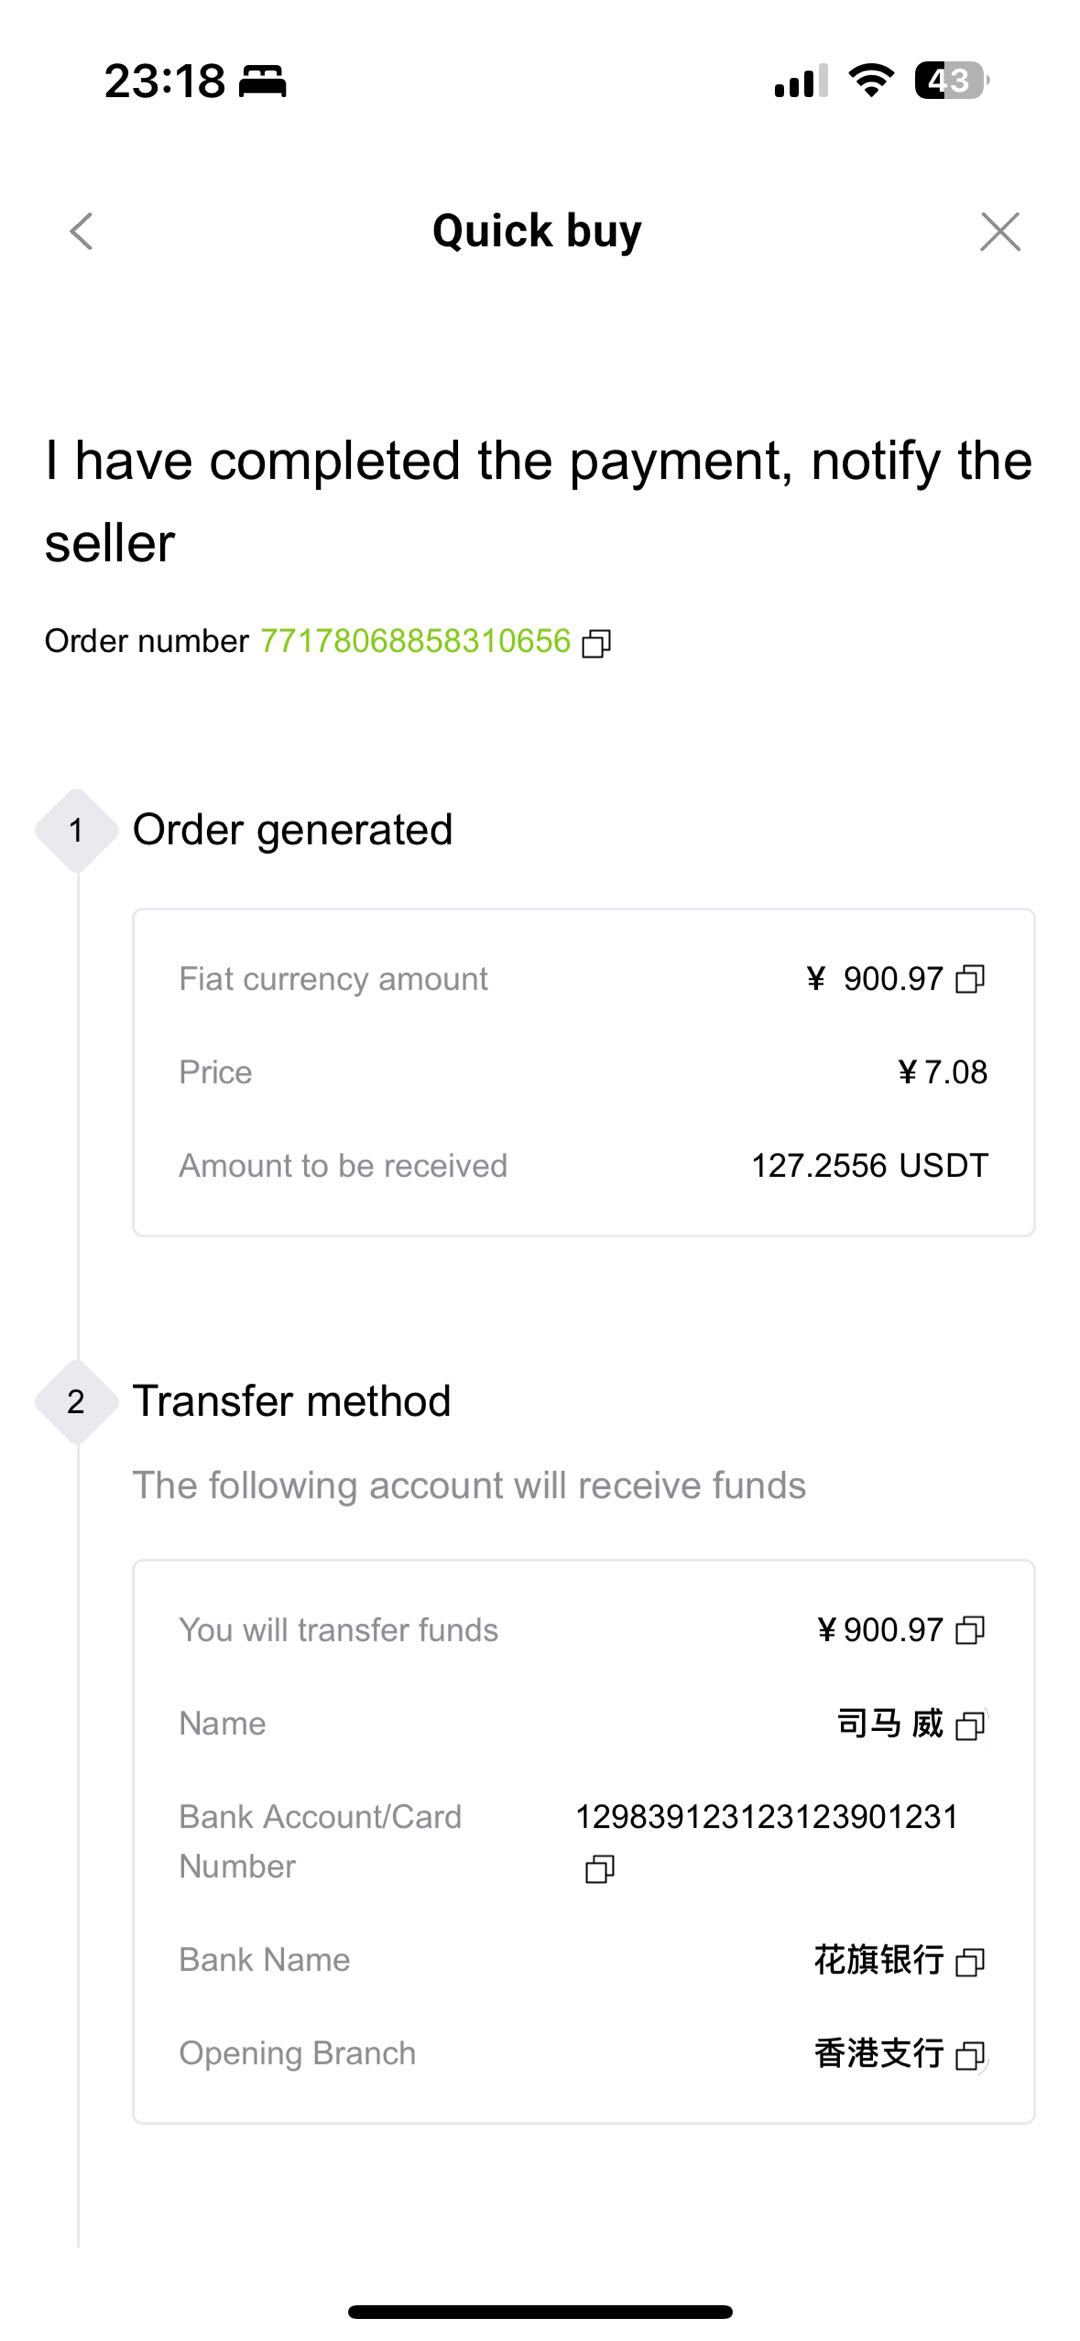The width and height of the screenshot is (1080, 2341).
Task: Copy the transfer funds amount ¥900.97
Action: point(970,1630)
